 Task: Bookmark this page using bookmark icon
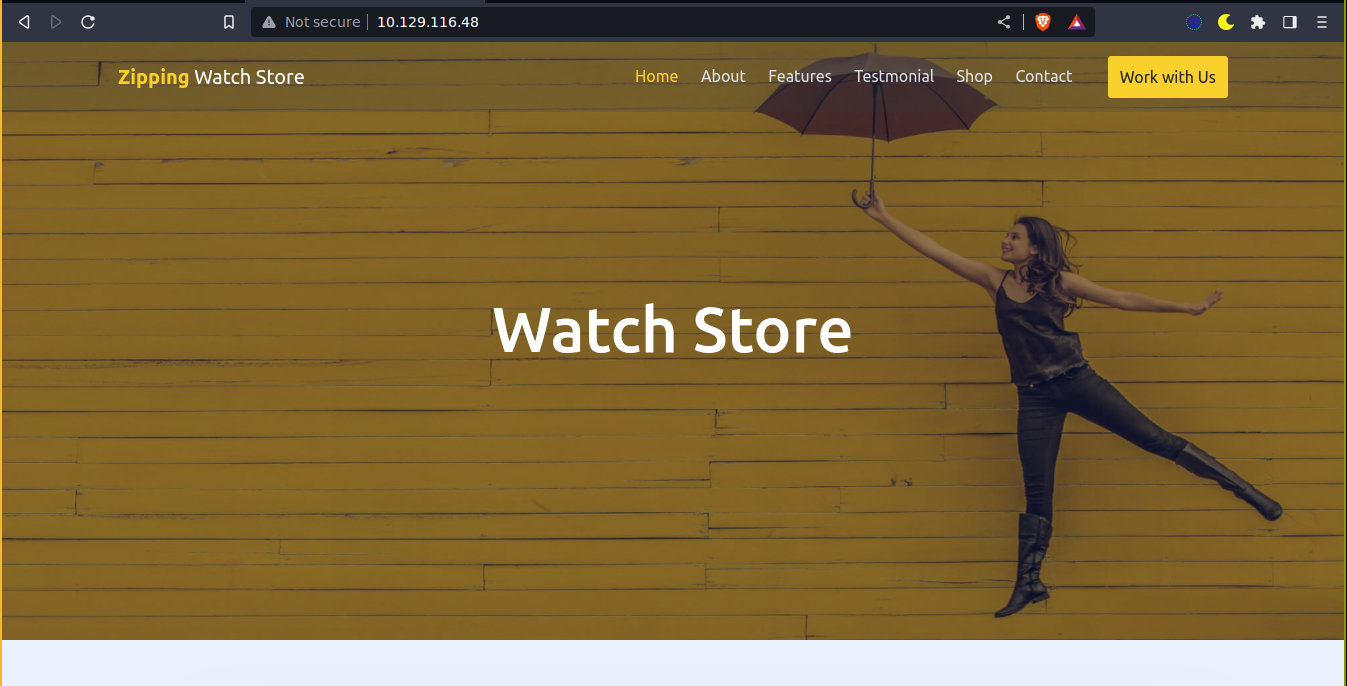[229, 22]
